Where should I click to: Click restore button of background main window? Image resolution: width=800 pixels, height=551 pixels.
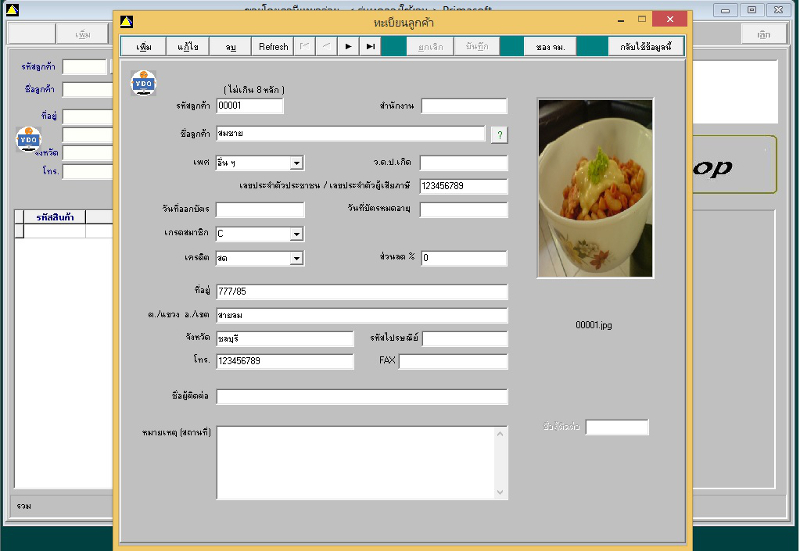(x=752, y=10)
